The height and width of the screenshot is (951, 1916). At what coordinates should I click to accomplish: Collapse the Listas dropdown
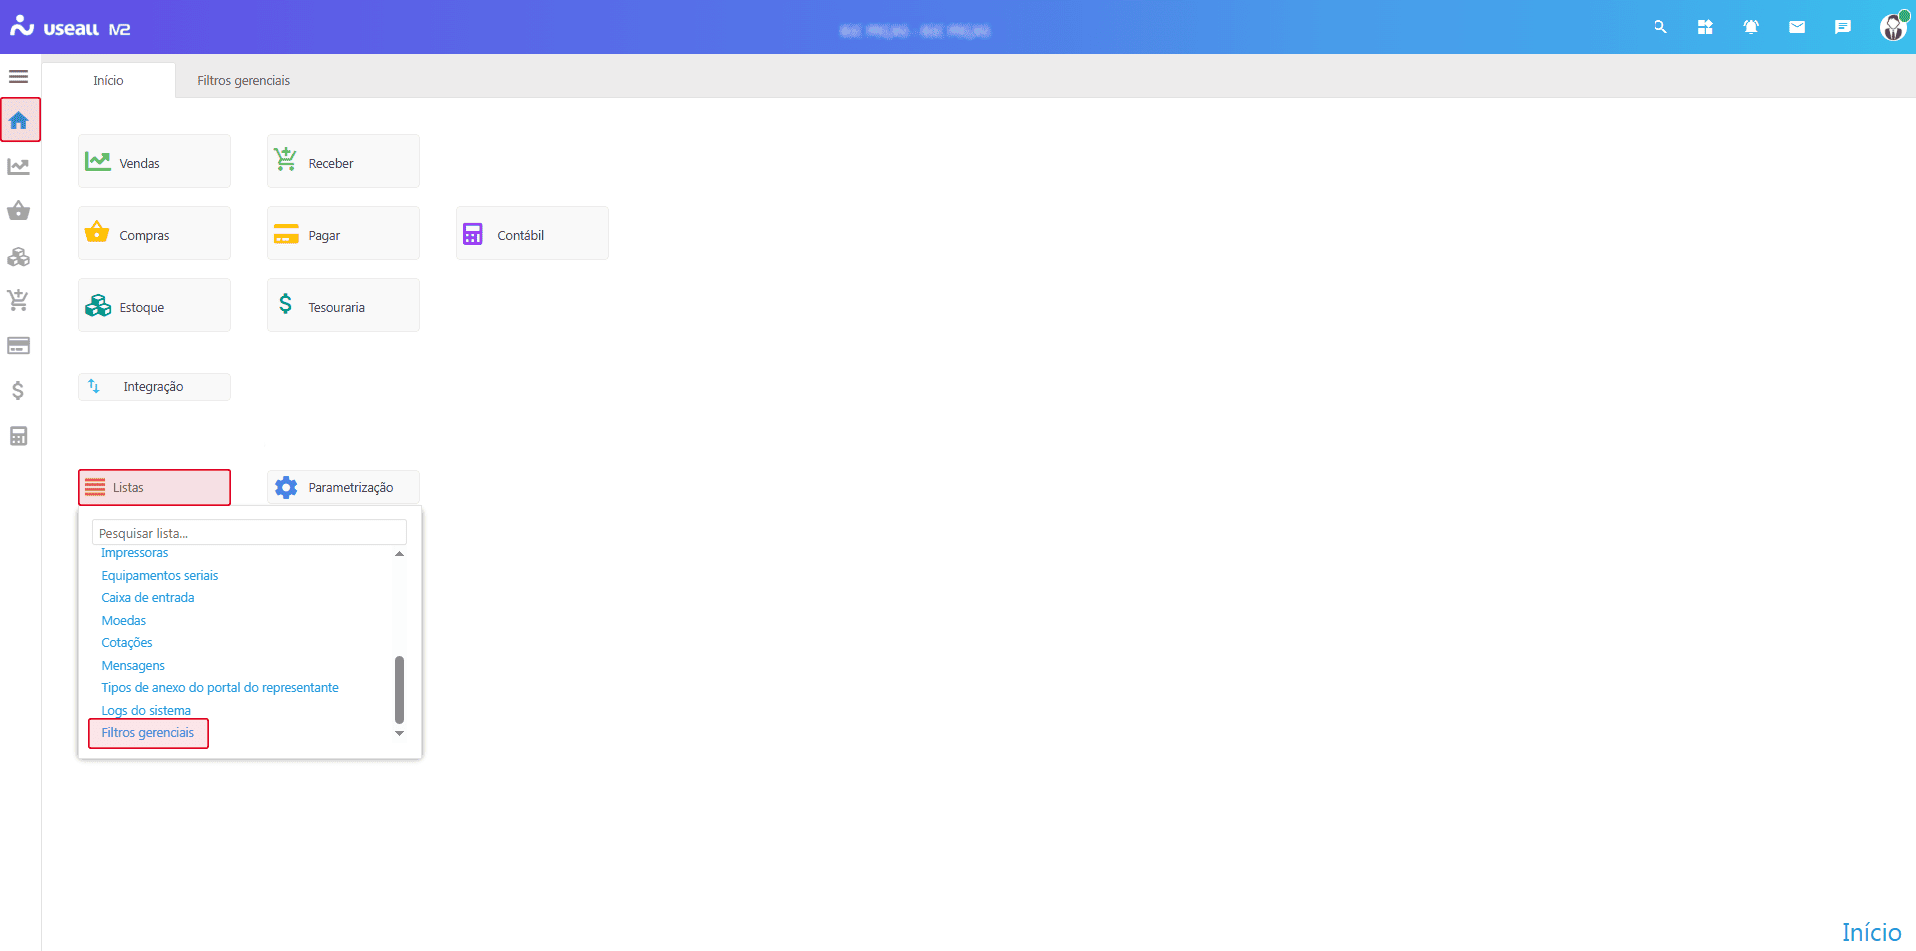[154, 488]
